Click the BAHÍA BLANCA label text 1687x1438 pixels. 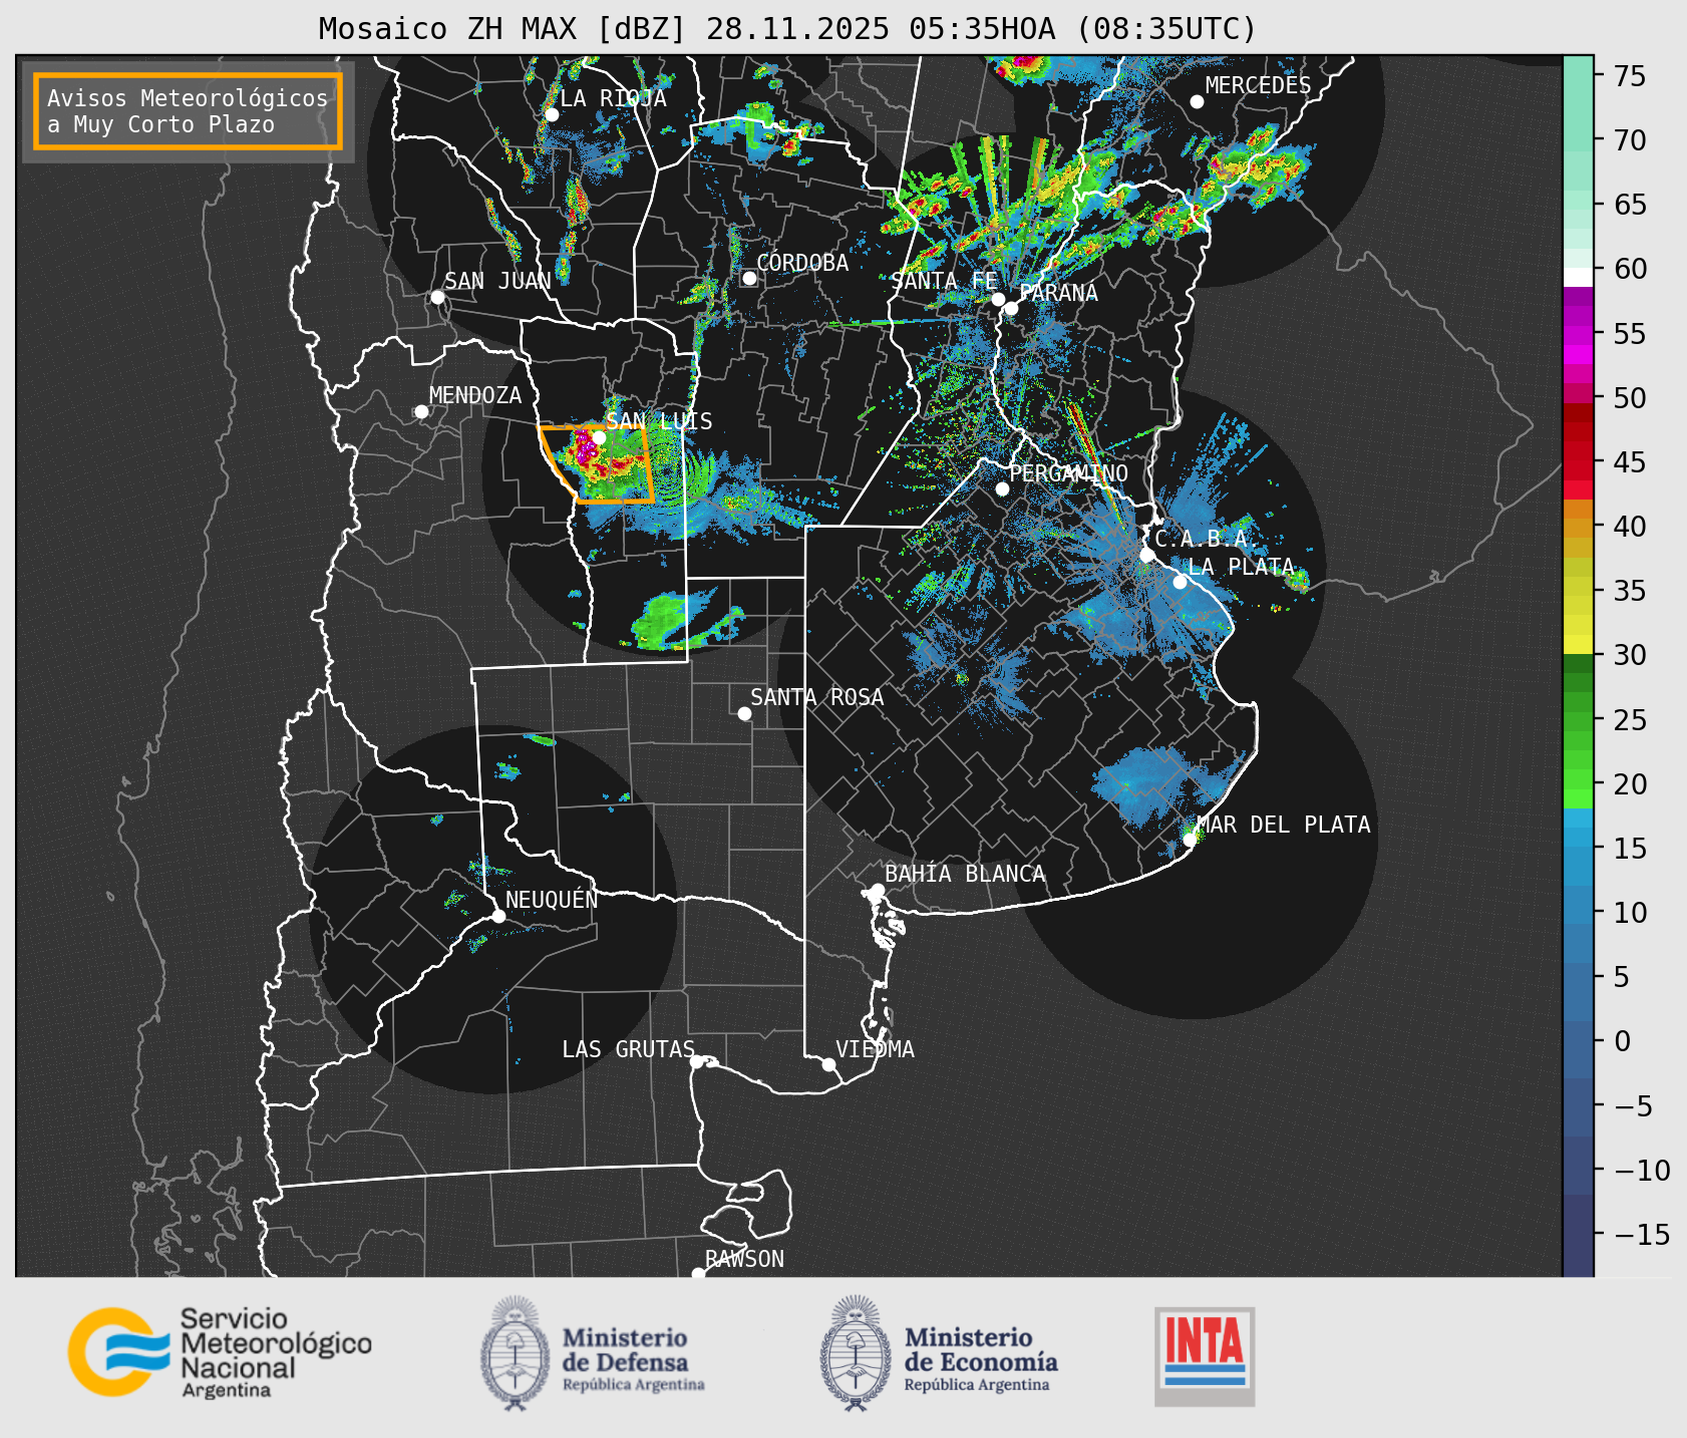click(965, 874)
